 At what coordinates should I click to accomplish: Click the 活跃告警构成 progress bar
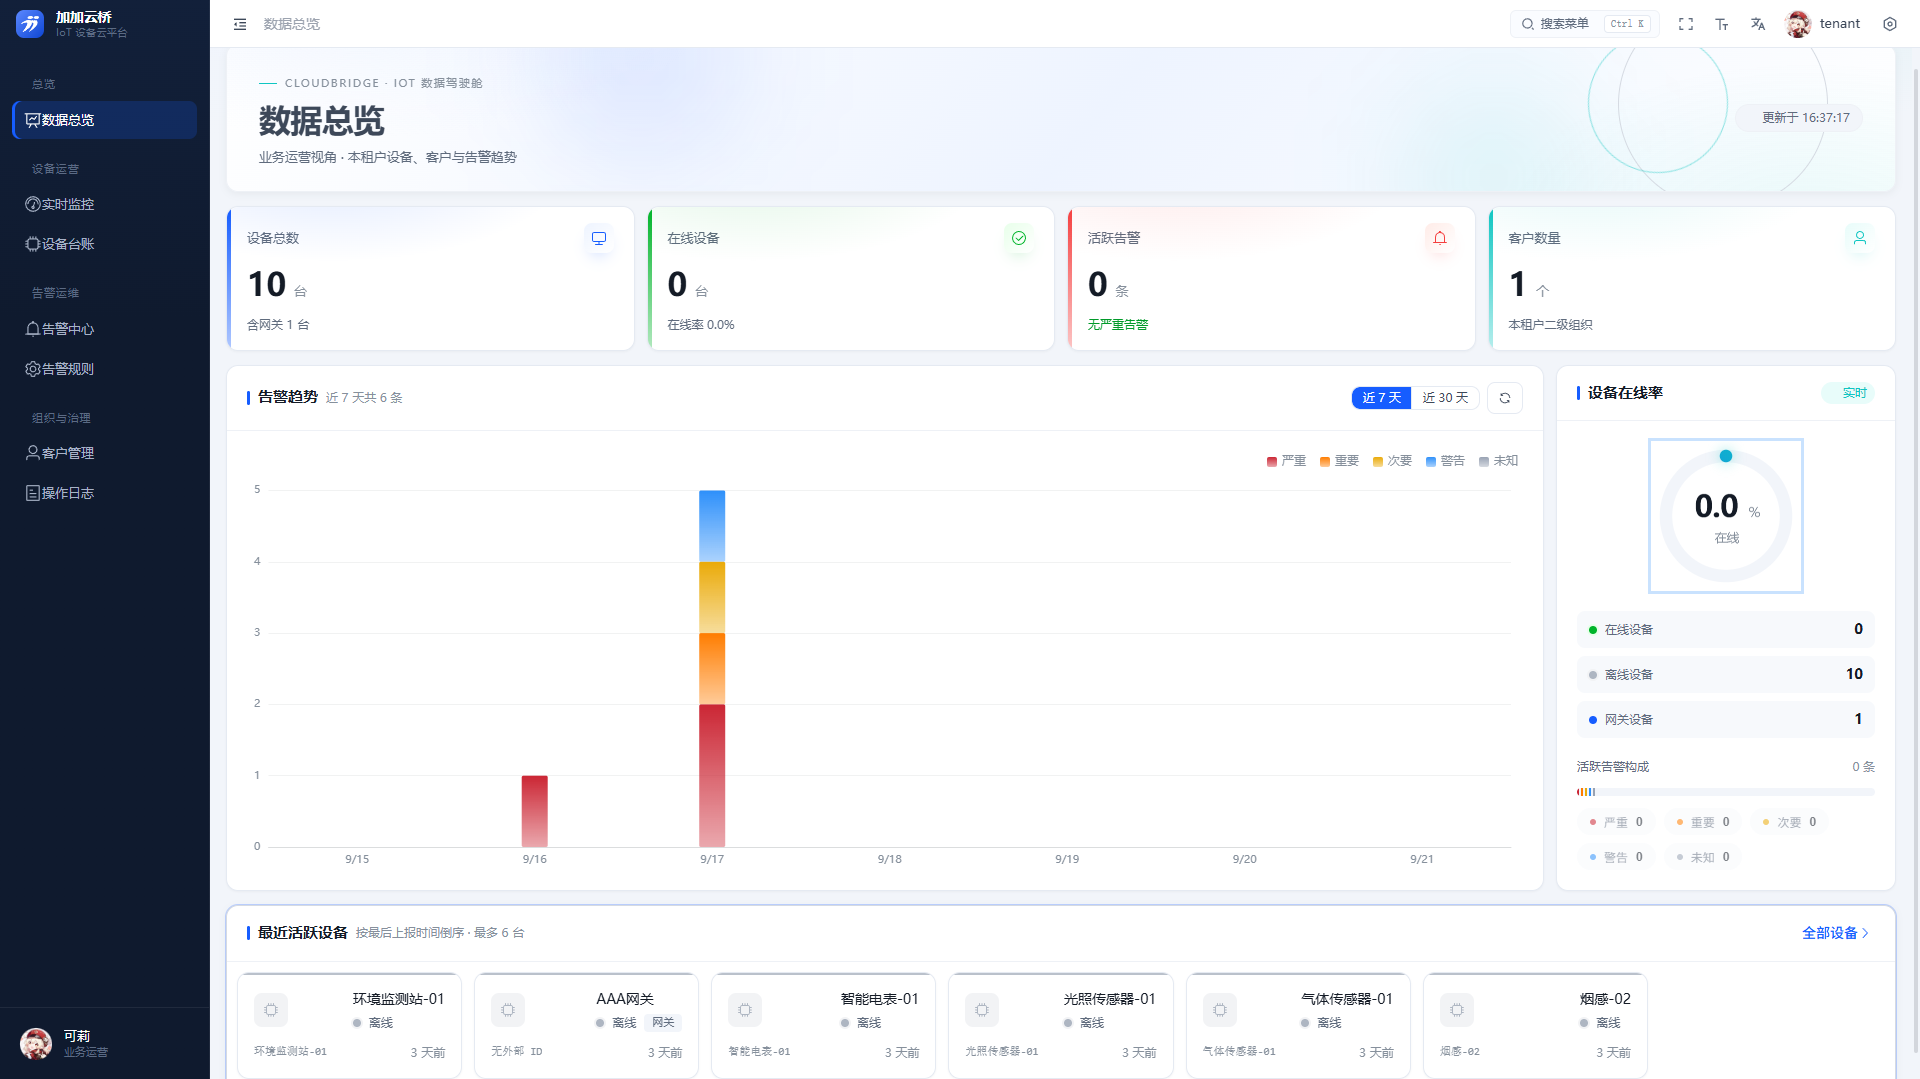1726,792
